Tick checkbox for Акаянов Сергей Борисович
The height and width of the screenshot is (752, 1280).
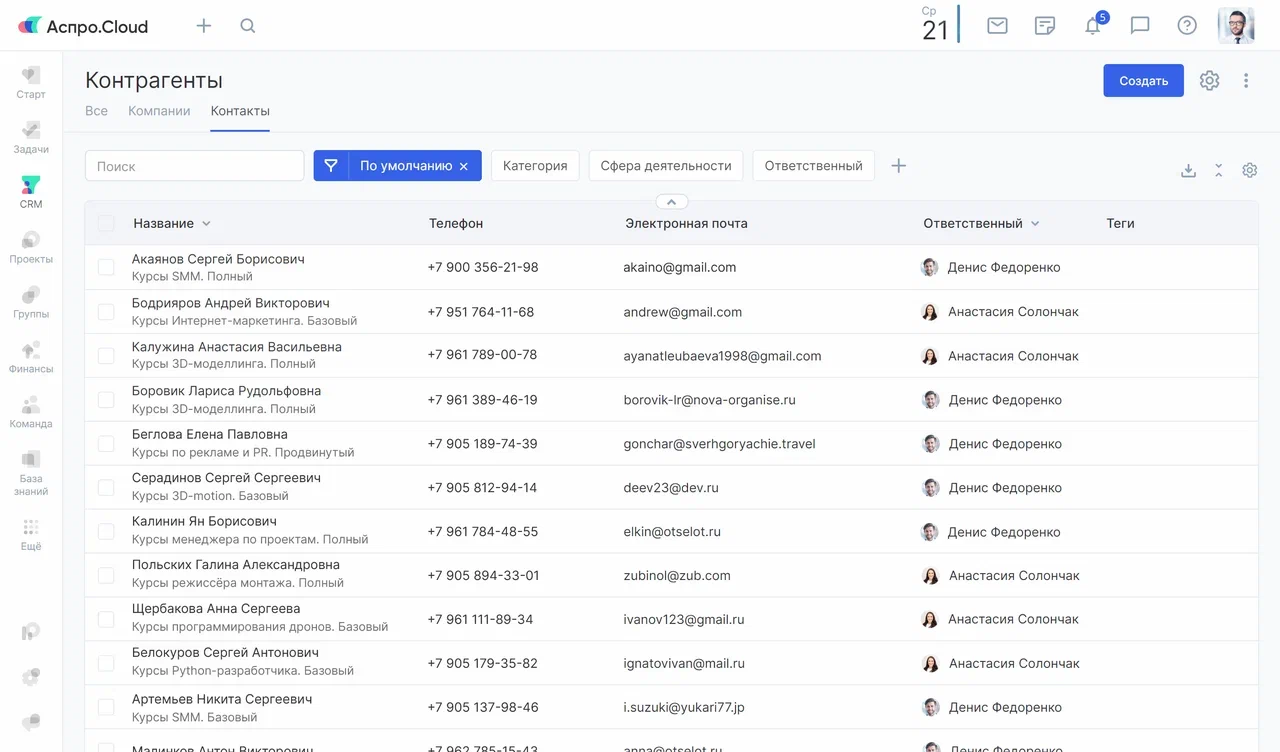(106, 268)
